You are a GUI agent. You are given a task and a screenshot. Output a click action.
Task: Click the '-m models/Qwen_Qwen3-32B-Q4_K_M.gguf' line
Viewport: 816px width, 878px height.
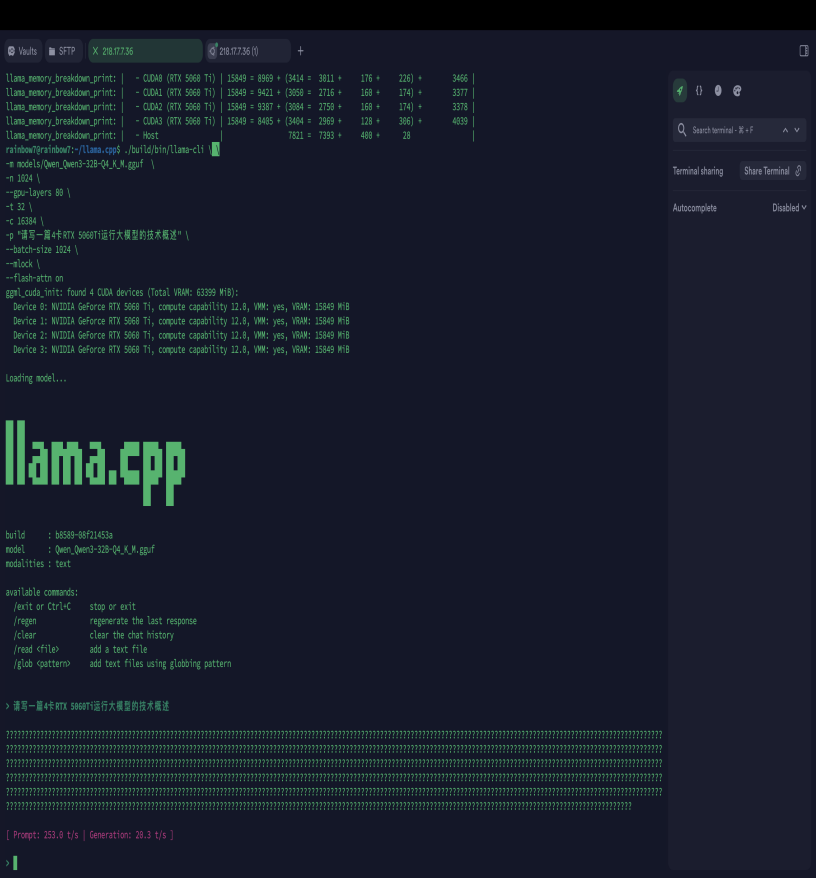pos(80,164)
